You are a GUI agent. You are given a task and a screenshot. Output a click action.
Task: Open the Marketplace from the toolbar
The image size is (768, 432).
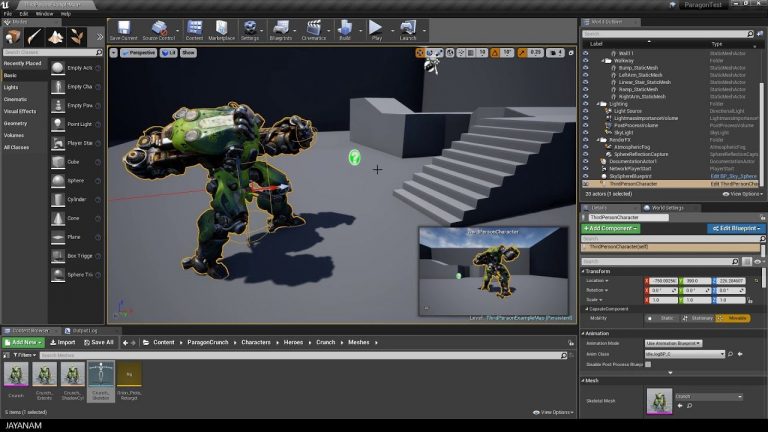pos(221,29)
